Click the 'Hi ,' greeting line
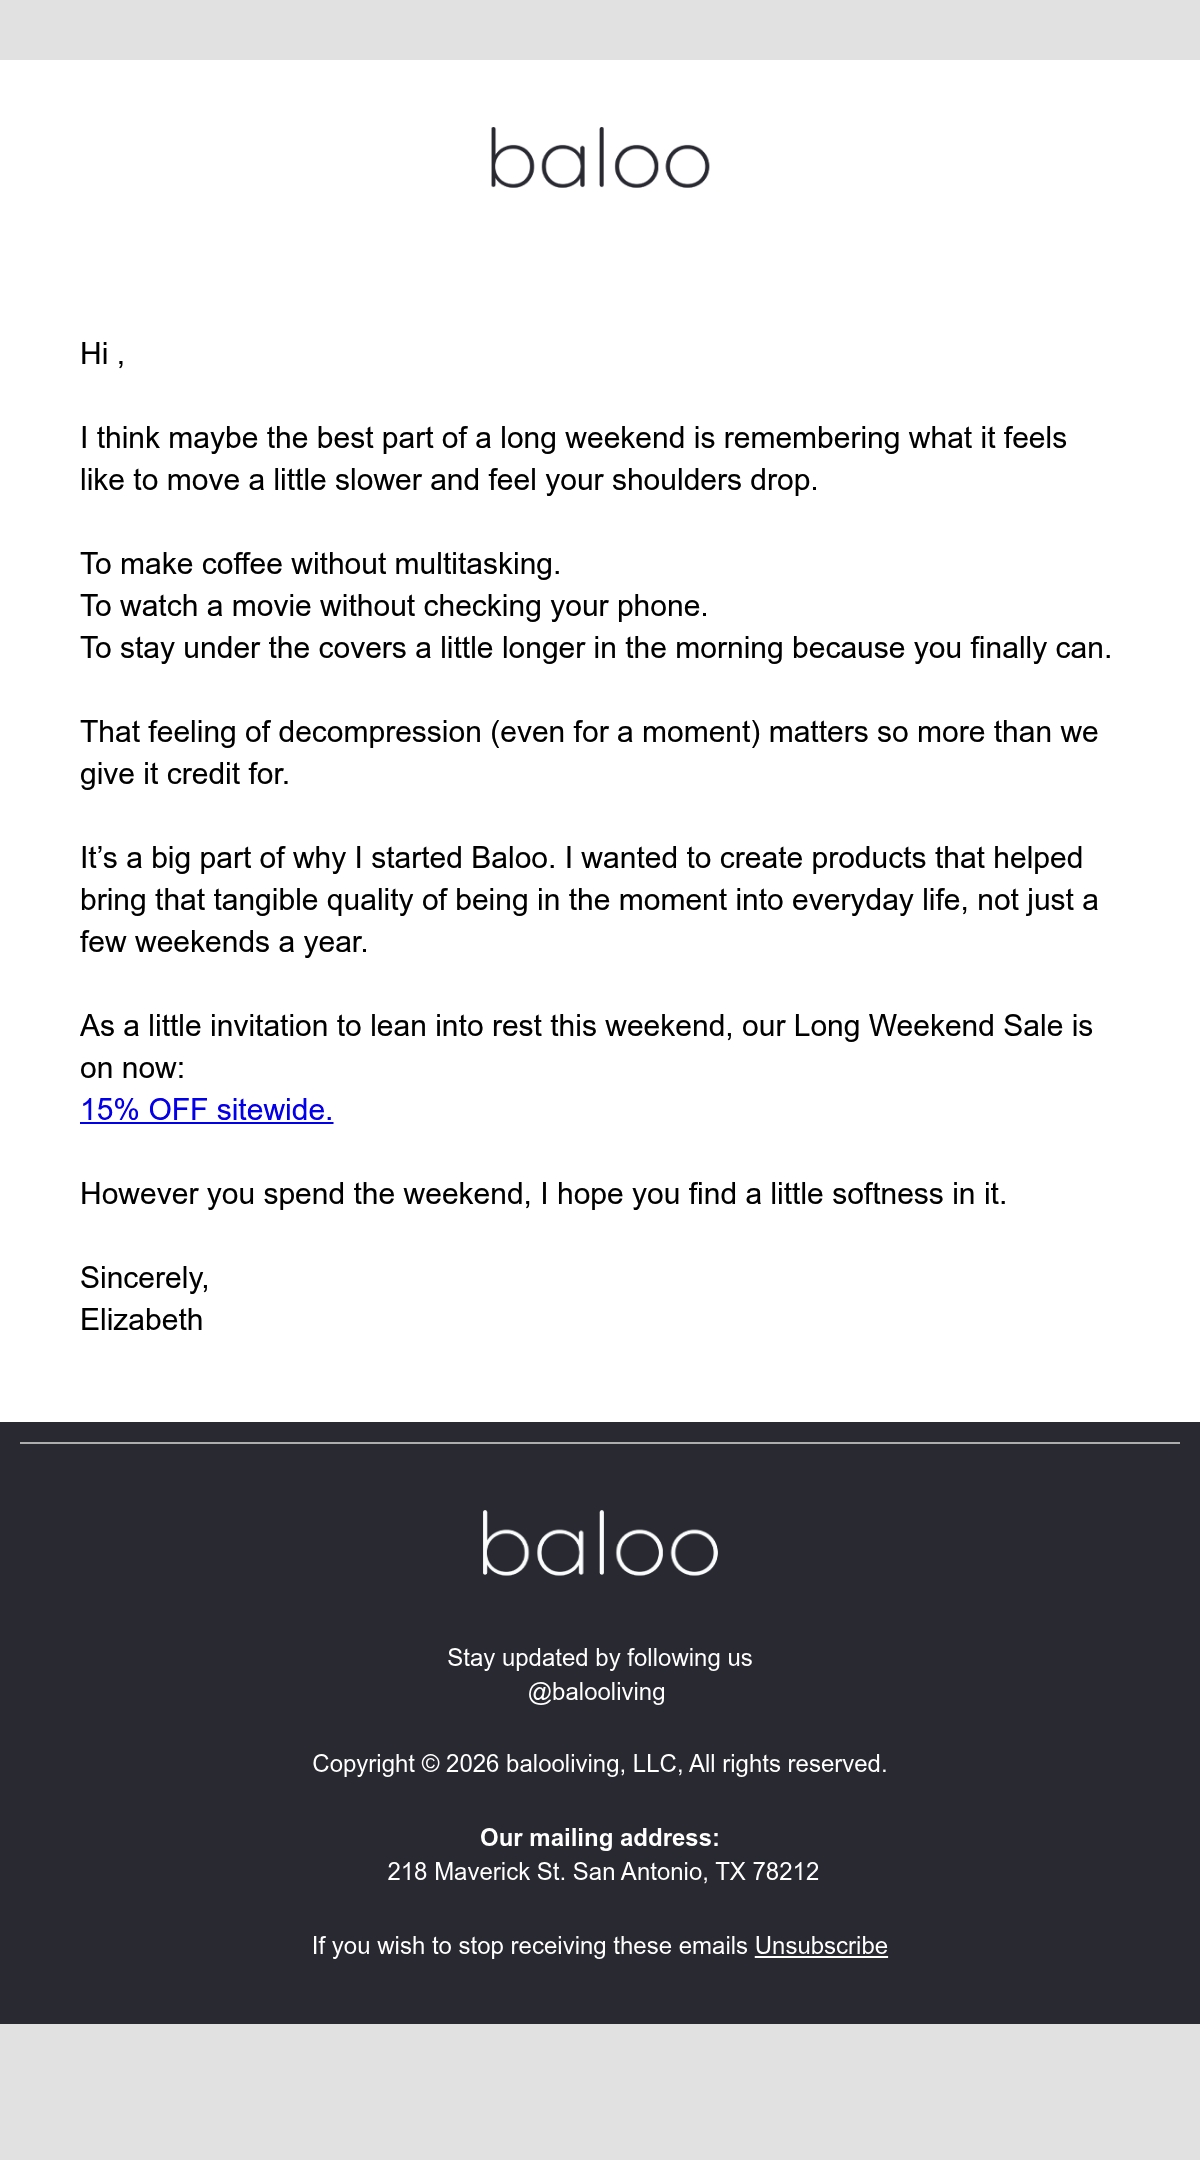This screenshot has height=2160, width=1200. pyautogui.click(x=102, y=354)
